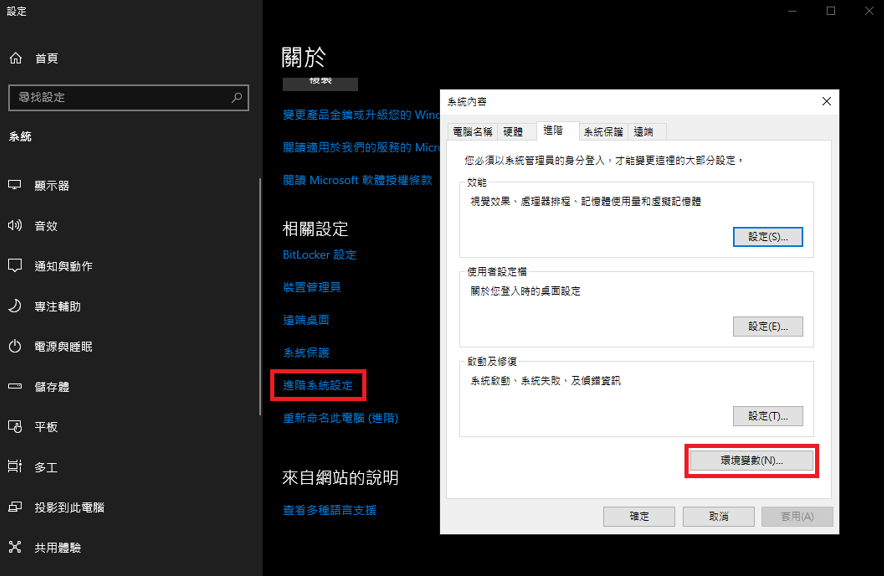Open the 平板 tablet icon
The image size is (884, 576).
(x=15, y=427)
